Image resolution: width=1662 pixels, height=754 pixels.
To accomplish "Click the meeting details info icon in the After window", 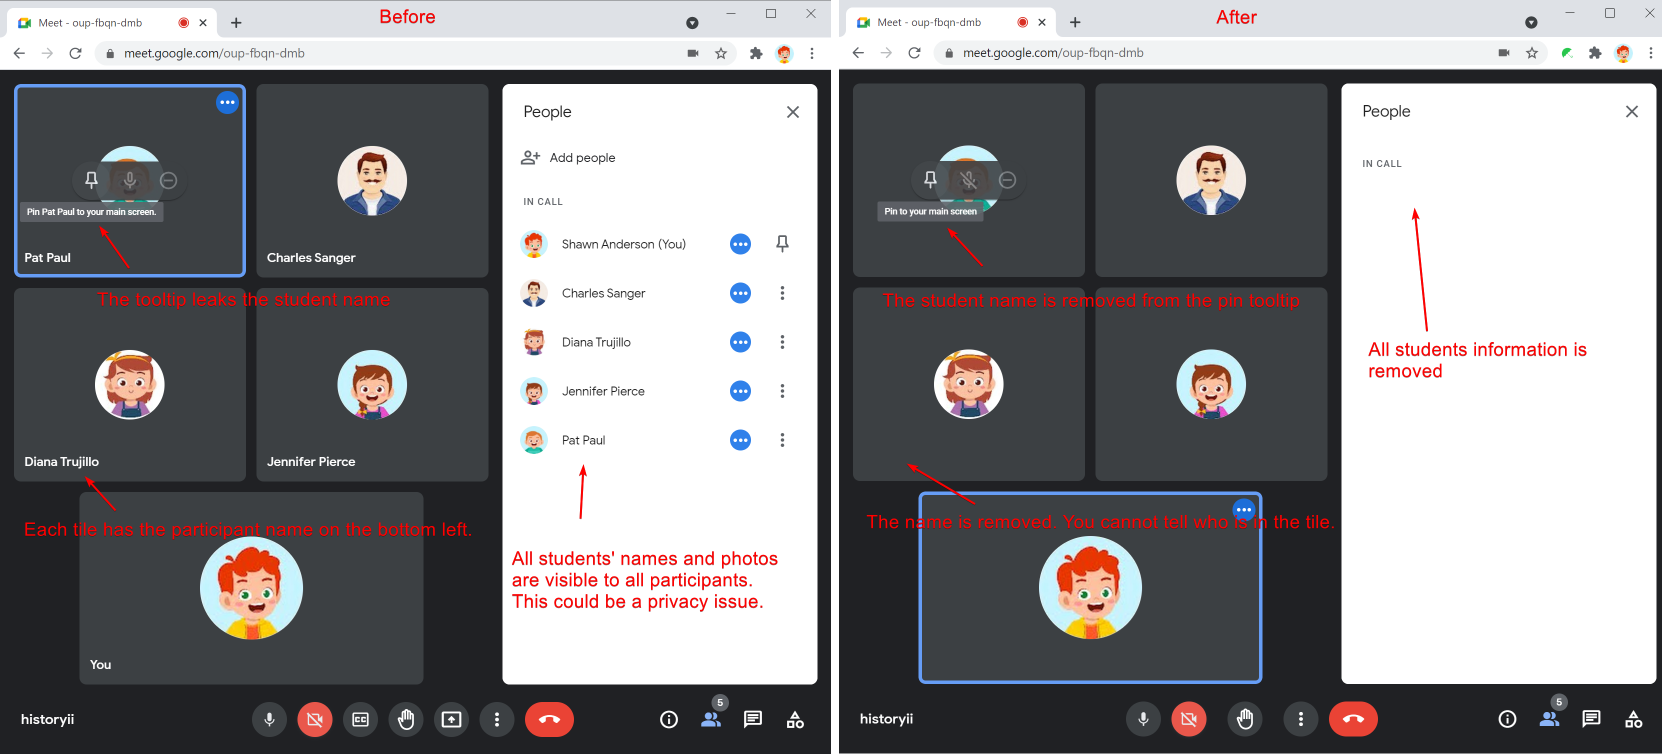I will pos(1507,719).
